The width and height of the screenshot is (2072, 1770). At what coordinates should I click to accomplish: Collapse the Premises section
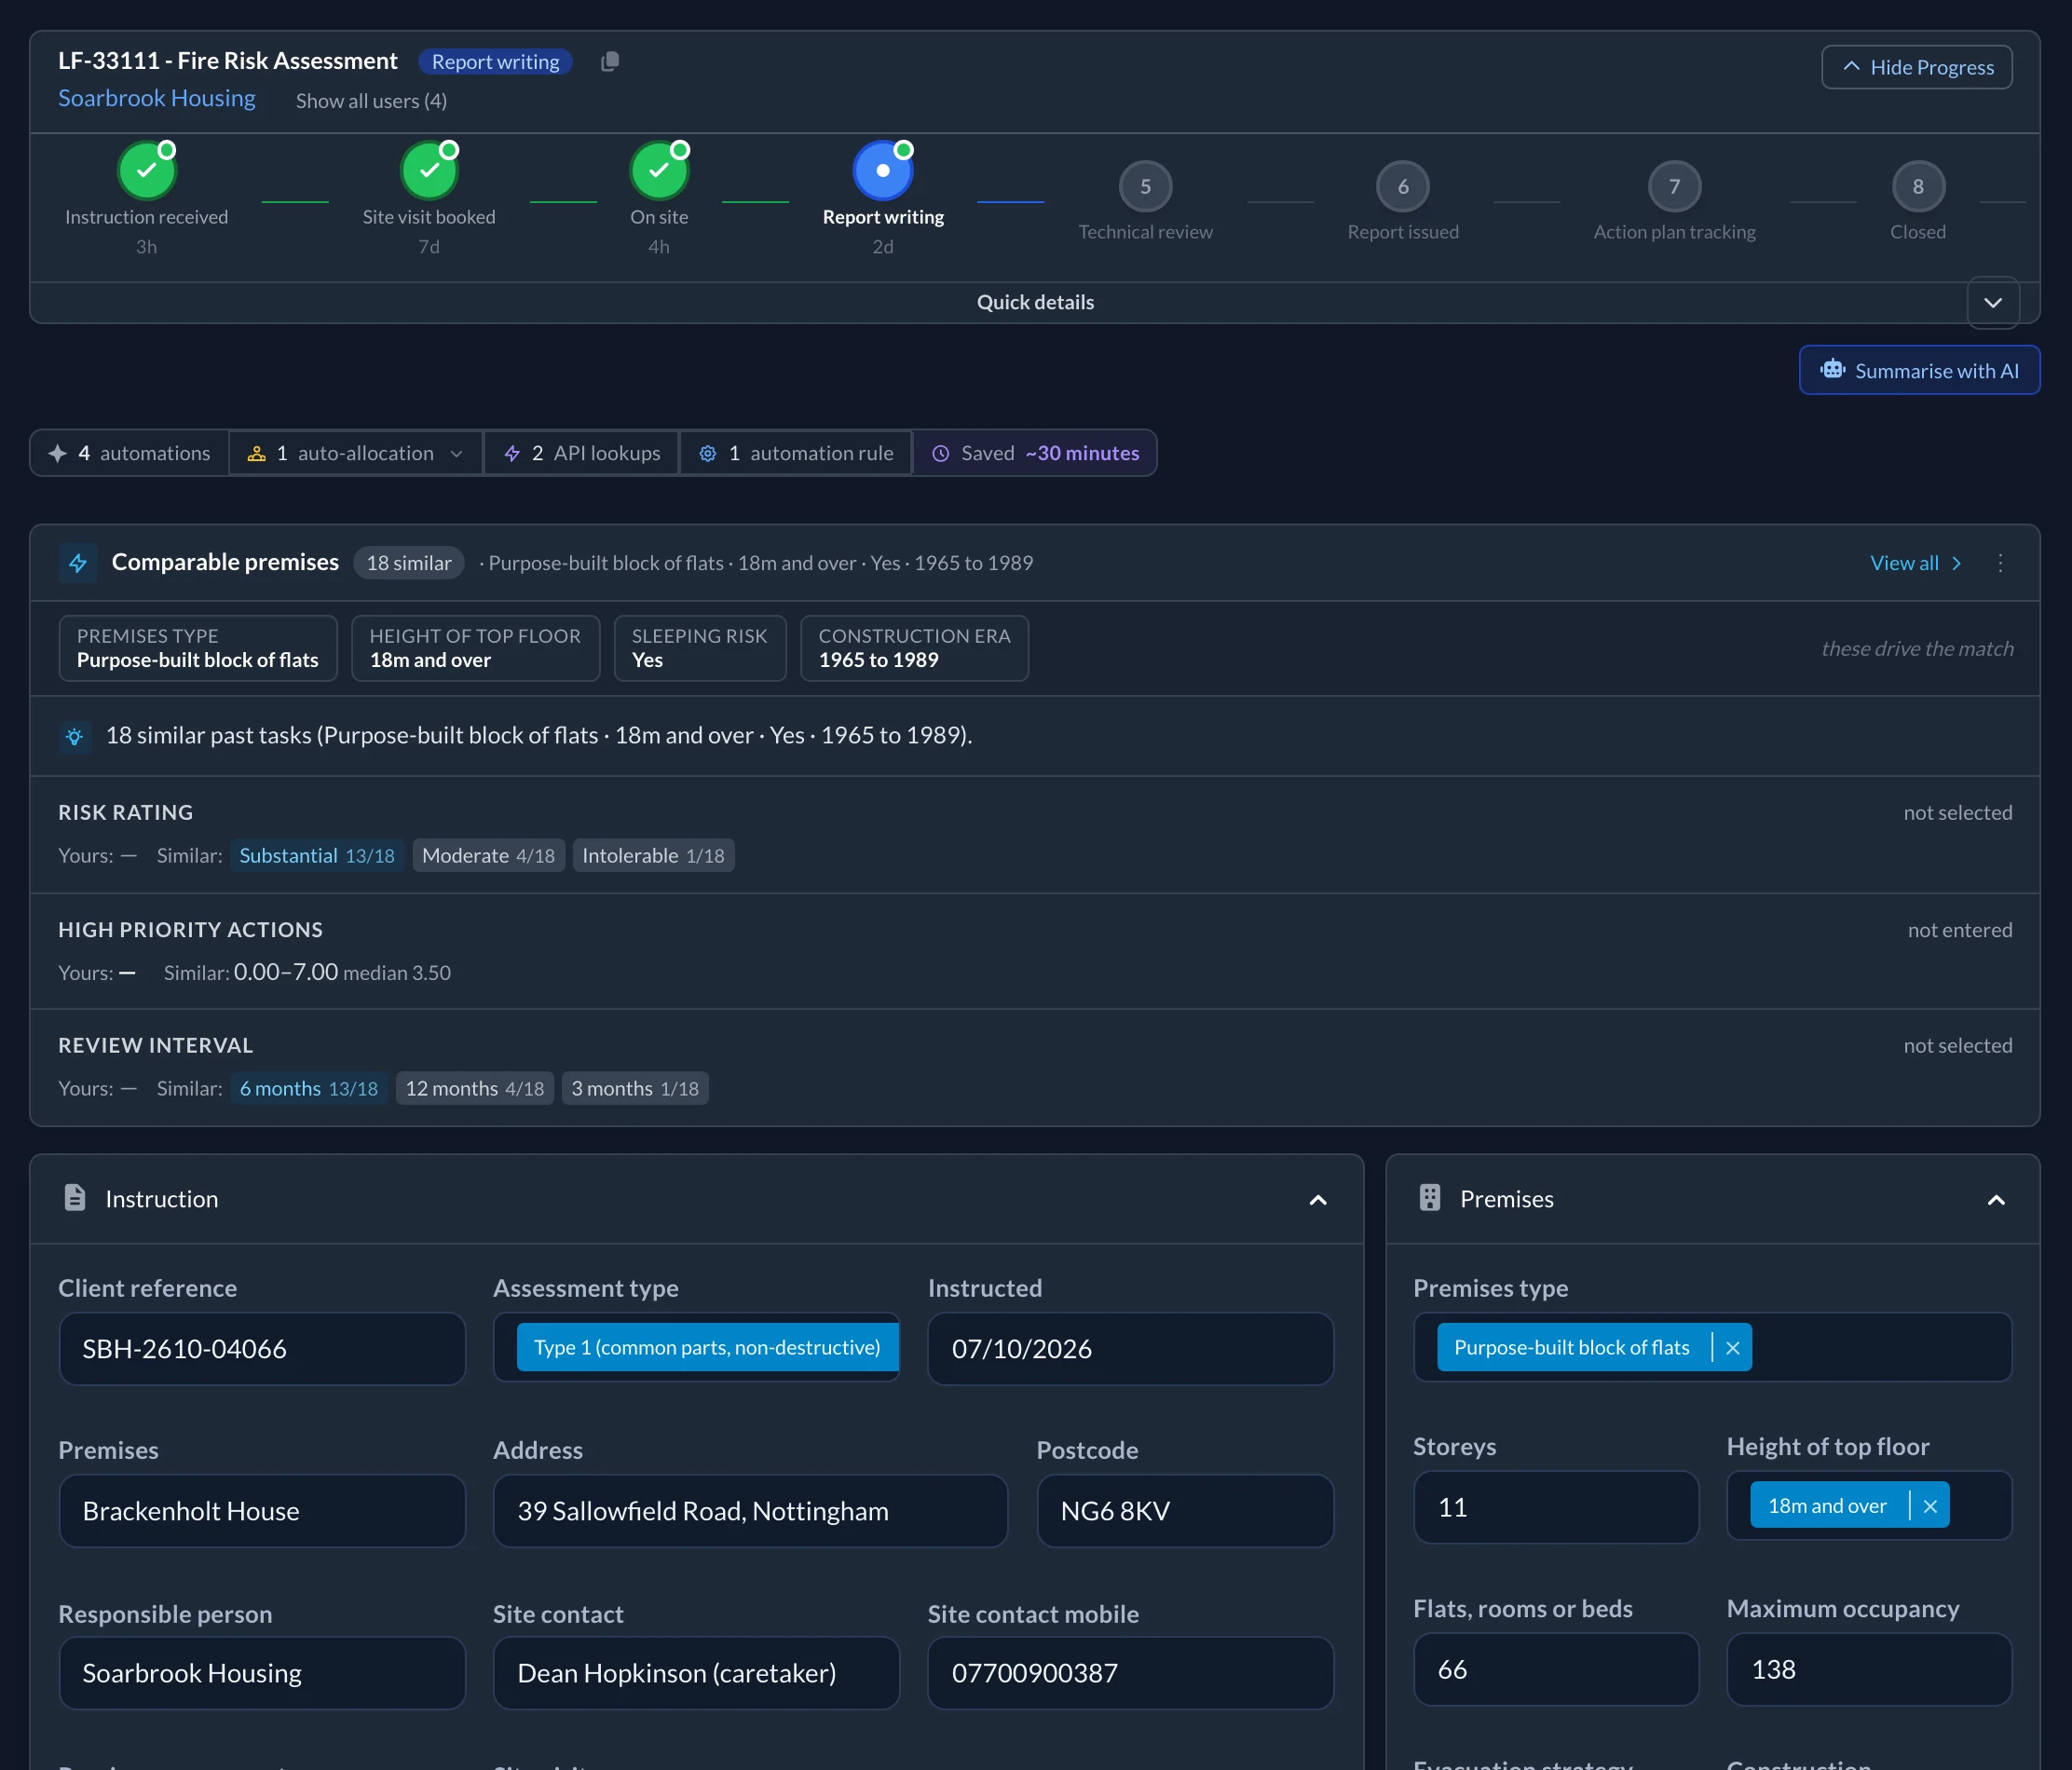[x=1996, y=1200]
